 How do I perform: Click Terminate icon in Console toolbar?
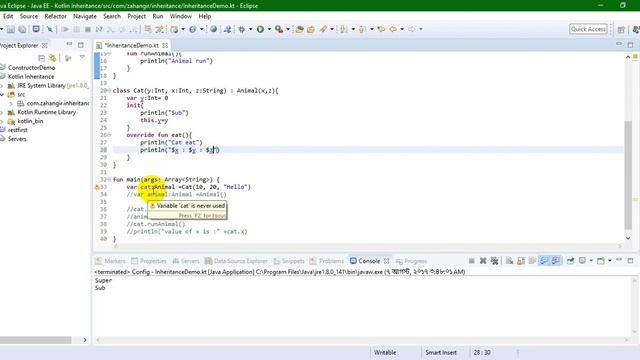point(471,261)
